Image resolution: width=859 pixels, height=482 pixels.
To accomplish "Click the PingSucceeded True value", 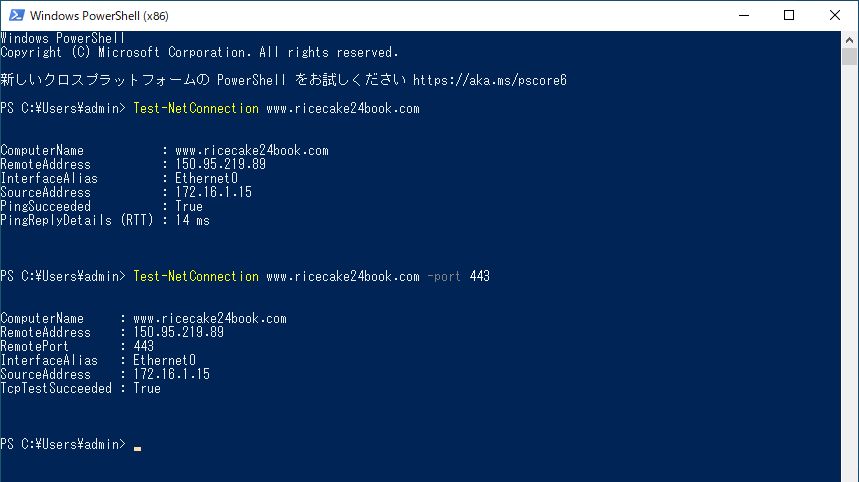I will pos(189,206).
